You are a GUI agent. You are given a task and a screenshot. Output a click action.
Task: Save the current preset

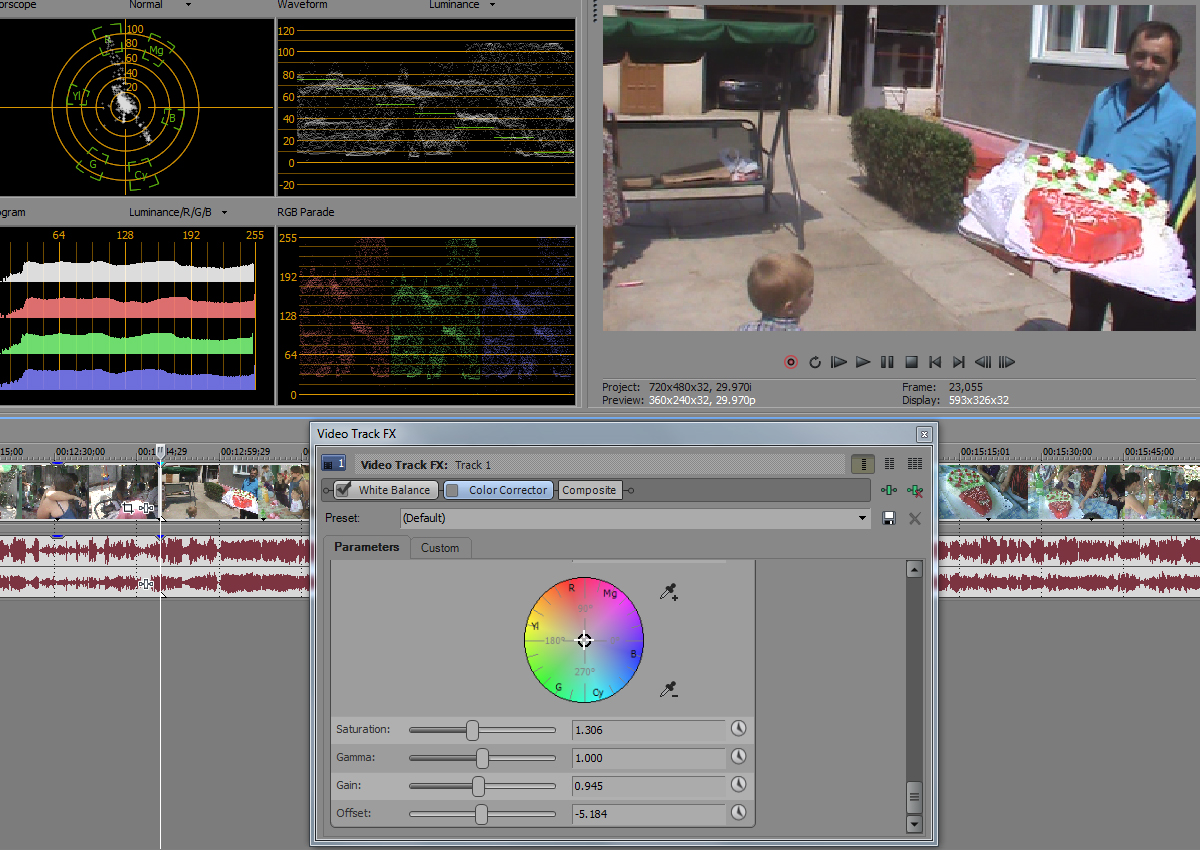[x=889, y=518]
